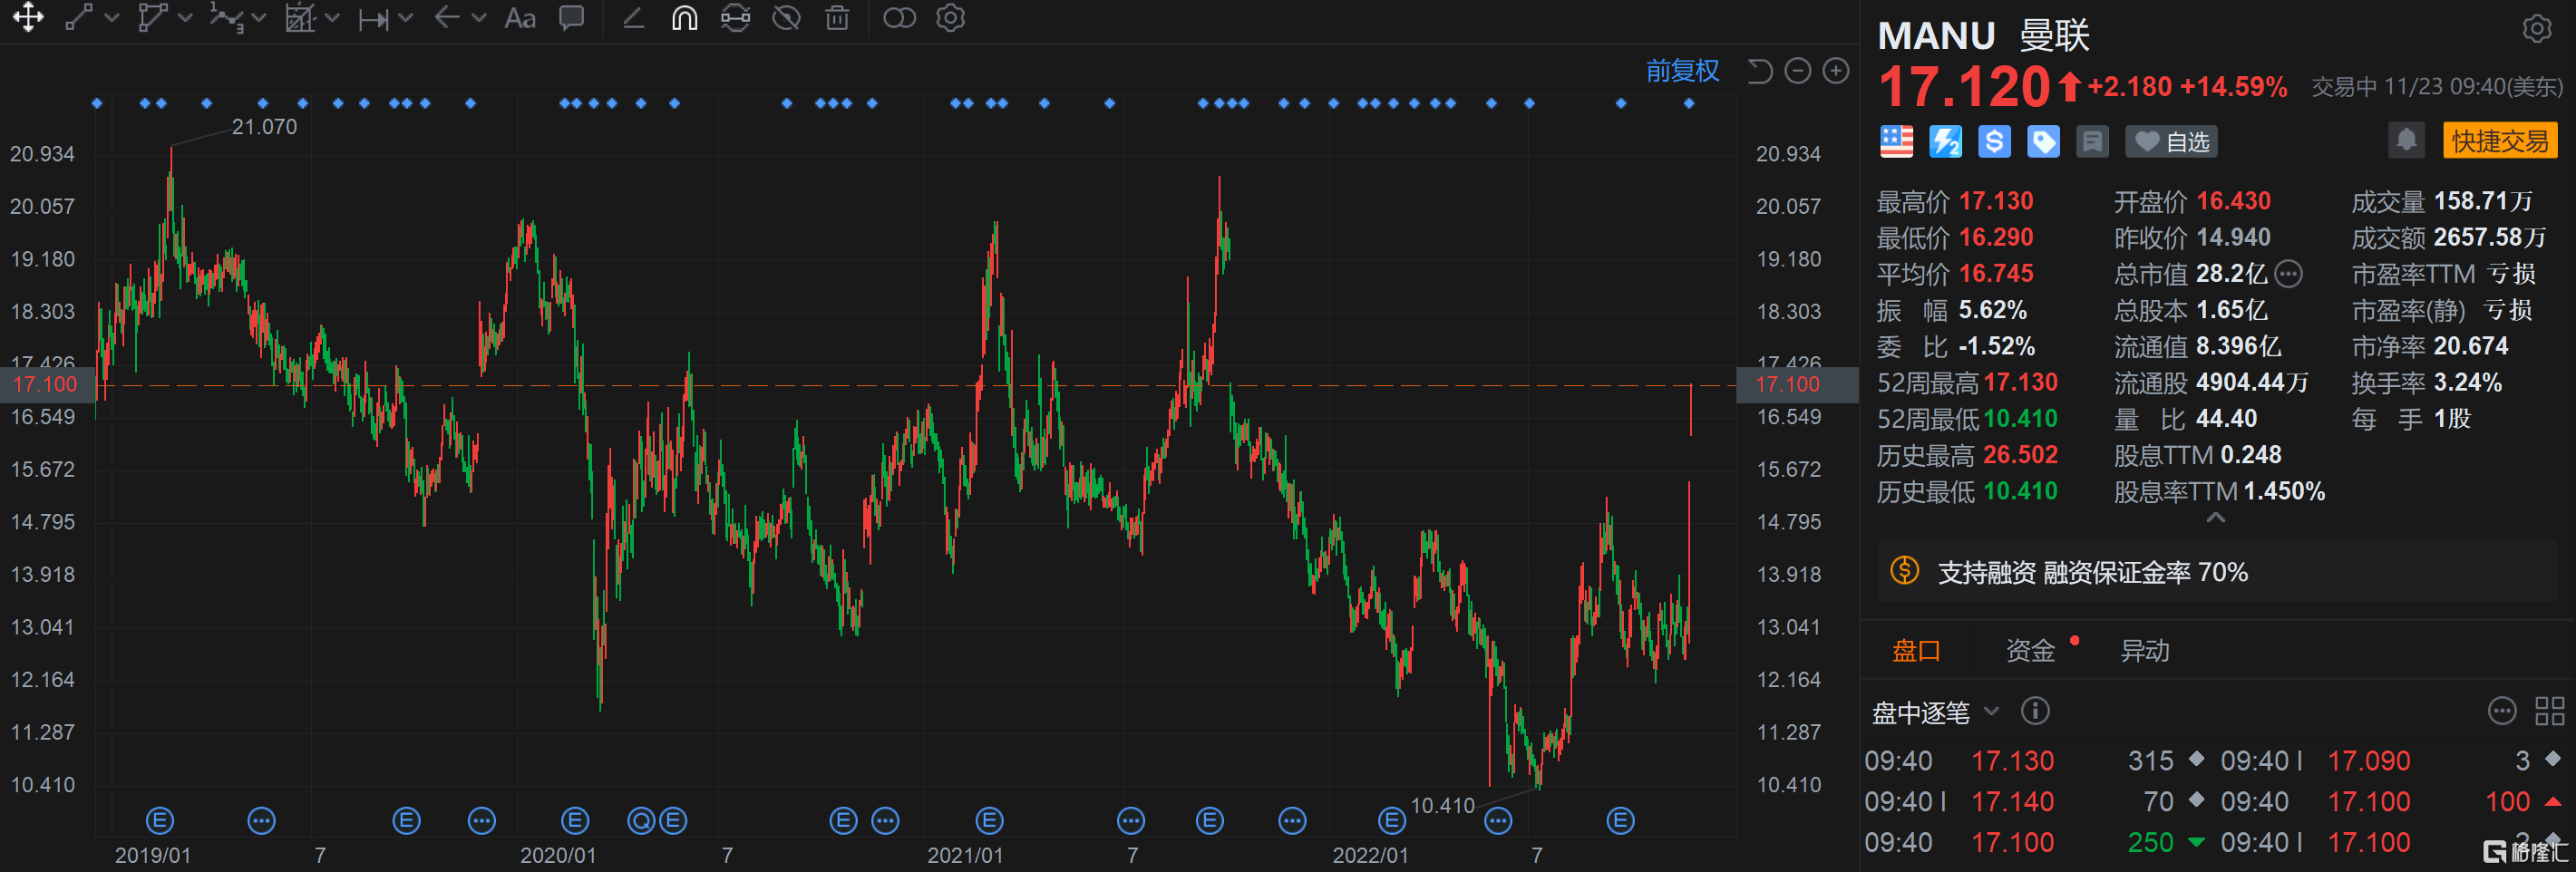Viewport: 2576px width, 872px height.
Task: Click 10.410 low price label
Action: (x=1442, y=806)
